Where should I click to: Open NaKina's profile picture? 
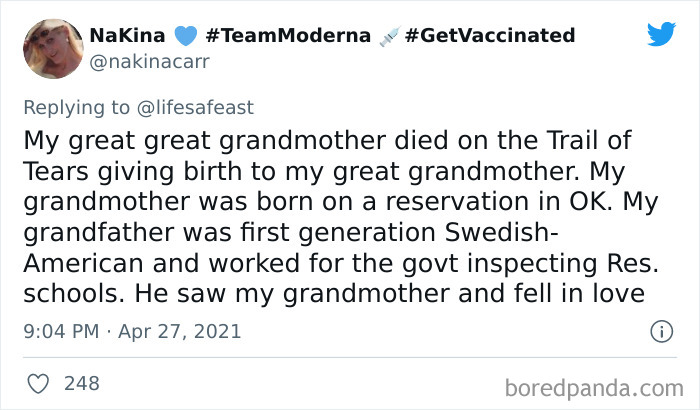53,49
